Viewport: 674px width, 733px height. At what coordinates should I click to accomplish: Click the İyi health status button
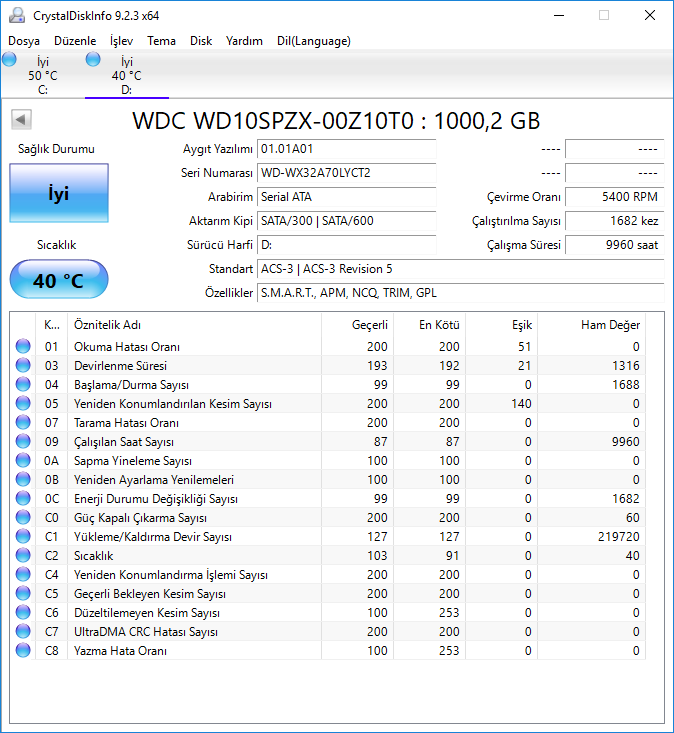59,193
